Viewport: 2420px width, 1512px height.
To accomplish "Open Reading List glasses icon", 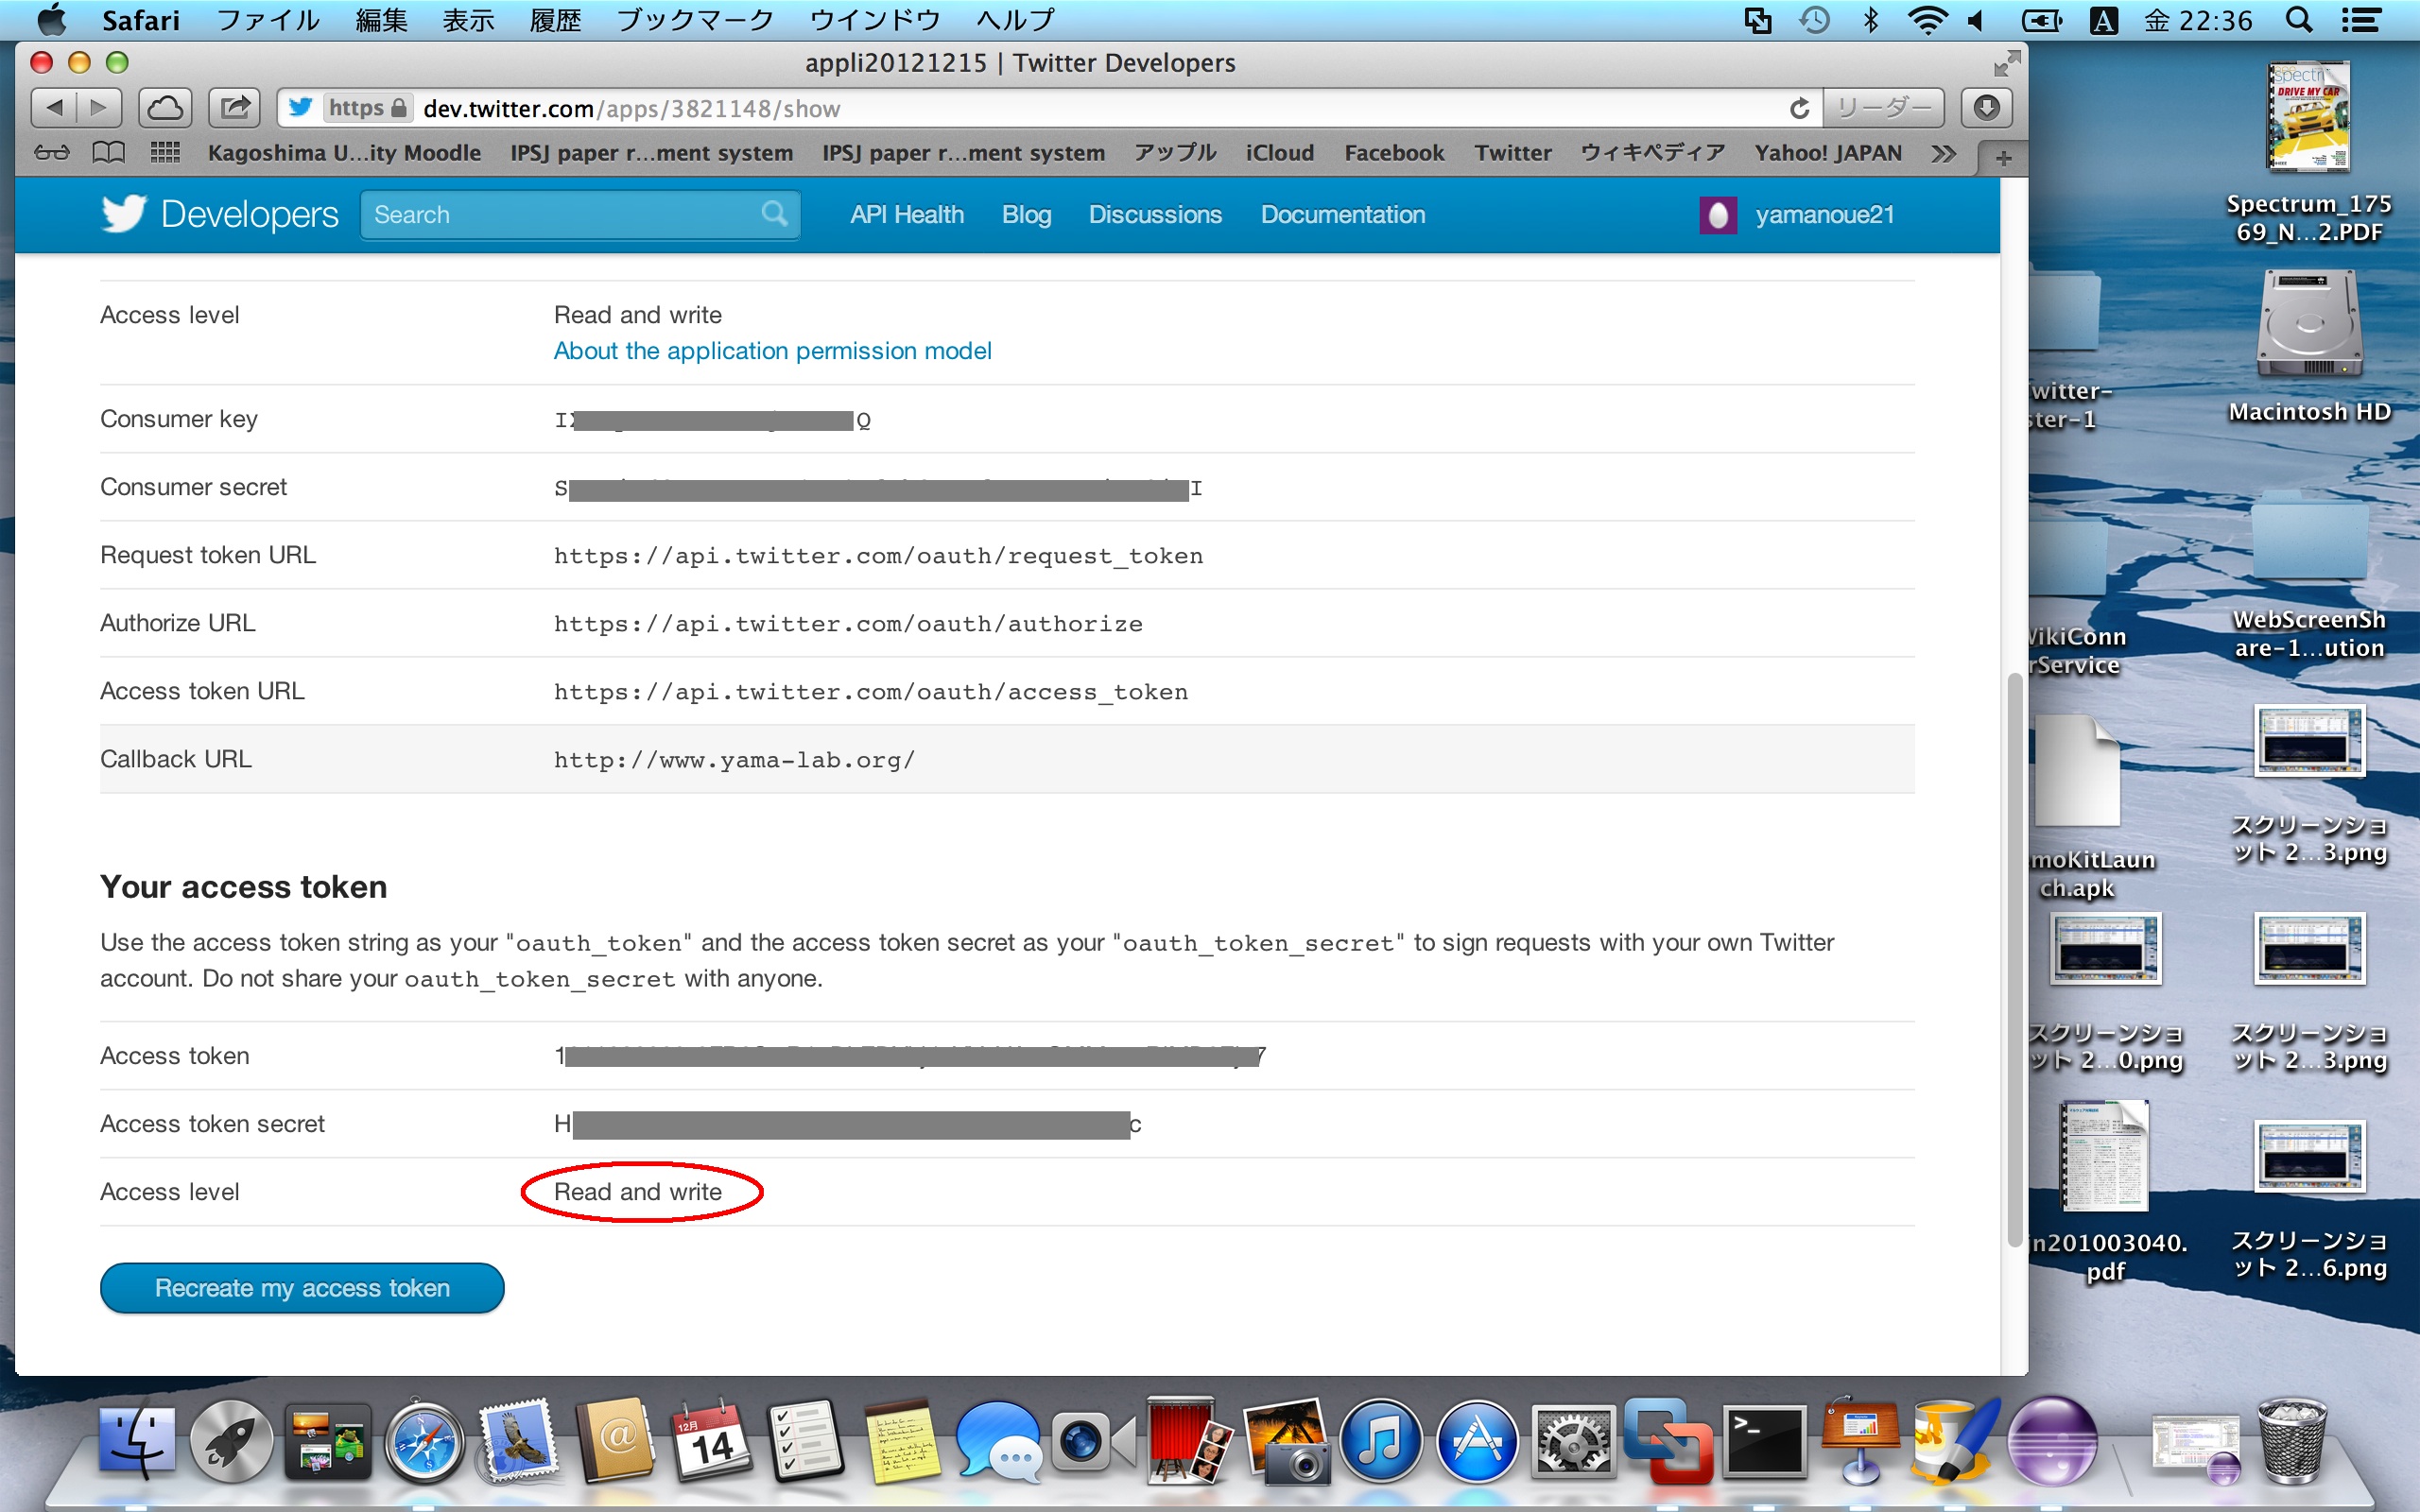I will click(52, 153).
